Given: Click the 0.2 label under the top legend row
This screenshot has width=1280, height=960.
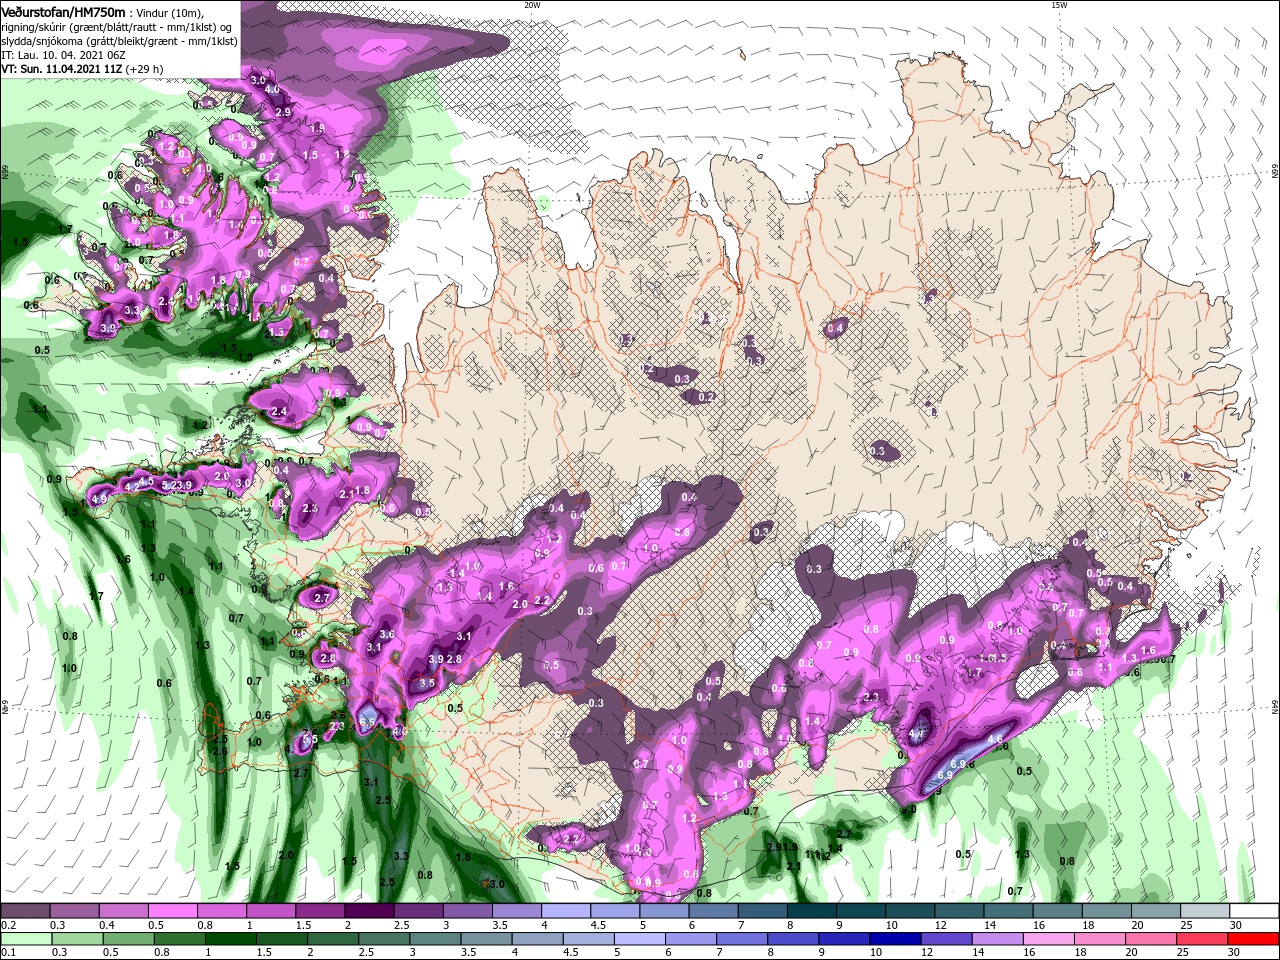Looking at the screenshot, I should pos(9,924).
